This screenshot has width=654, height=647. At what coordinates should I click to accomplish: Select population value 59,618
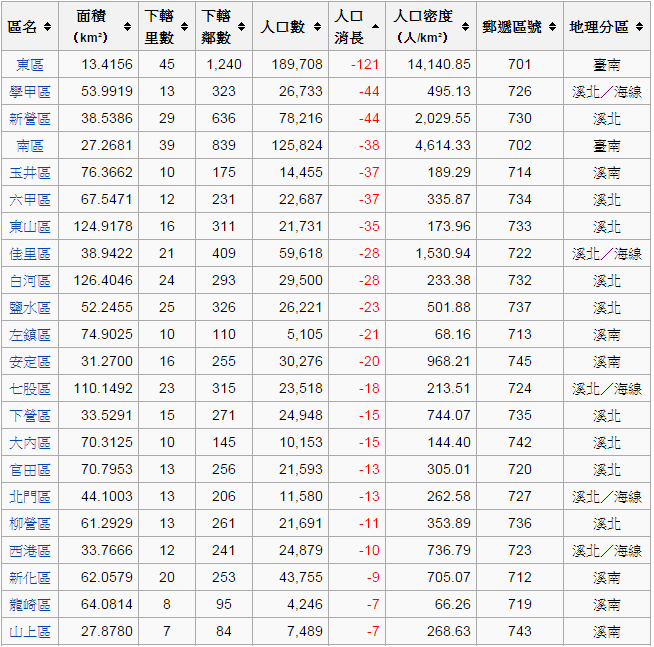[x=301, y=253]
